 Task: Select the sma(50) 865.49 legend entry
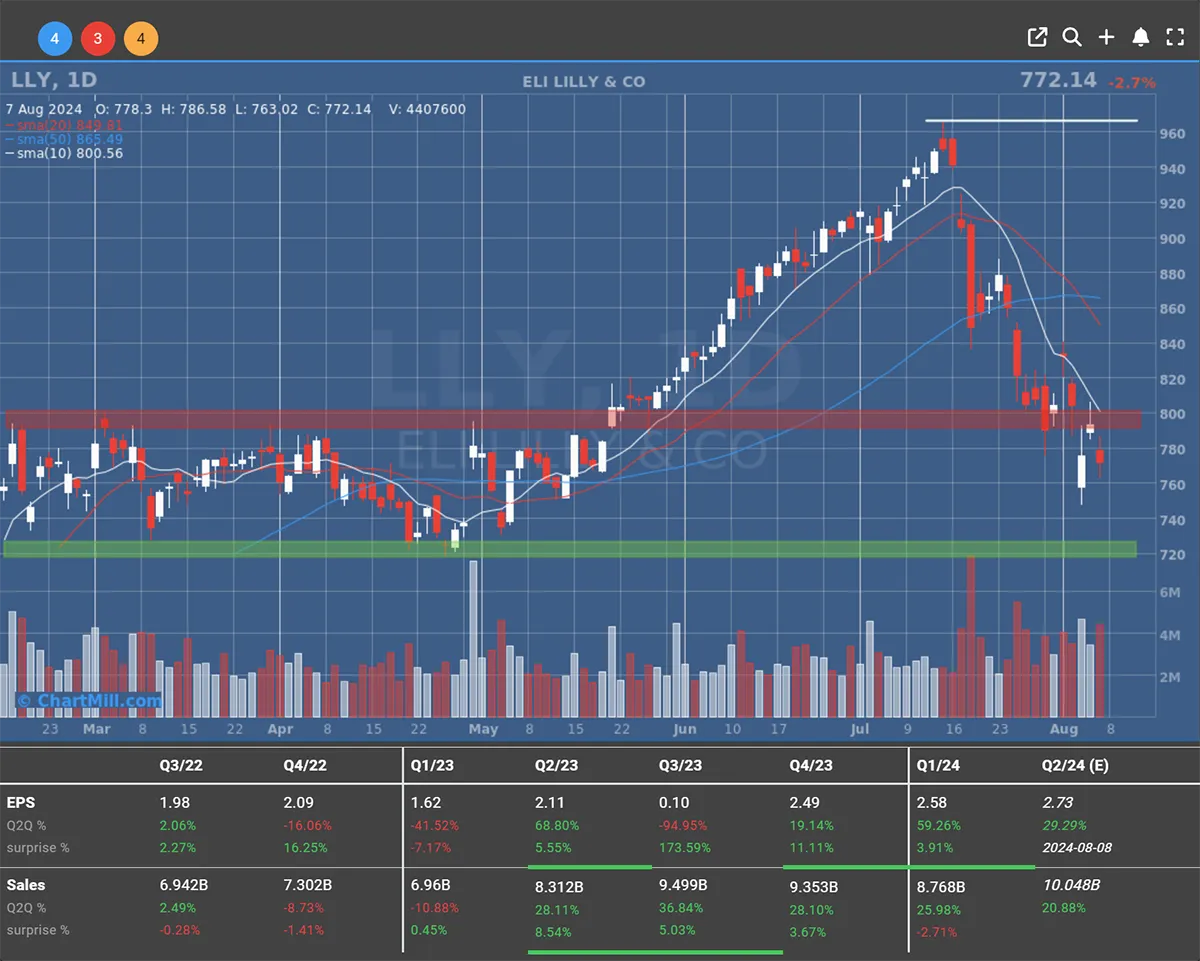pyautogui.click(x=64, y=139)
